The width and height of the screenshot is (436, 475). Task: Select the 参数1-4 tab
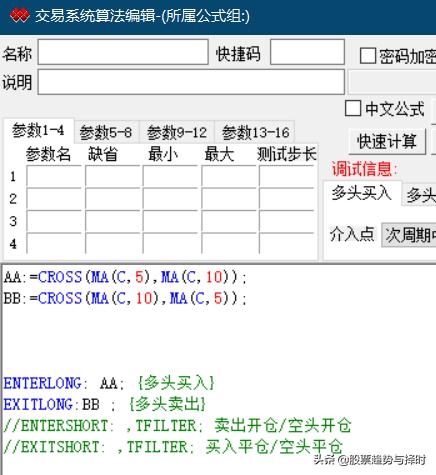[x=38, y=131]
